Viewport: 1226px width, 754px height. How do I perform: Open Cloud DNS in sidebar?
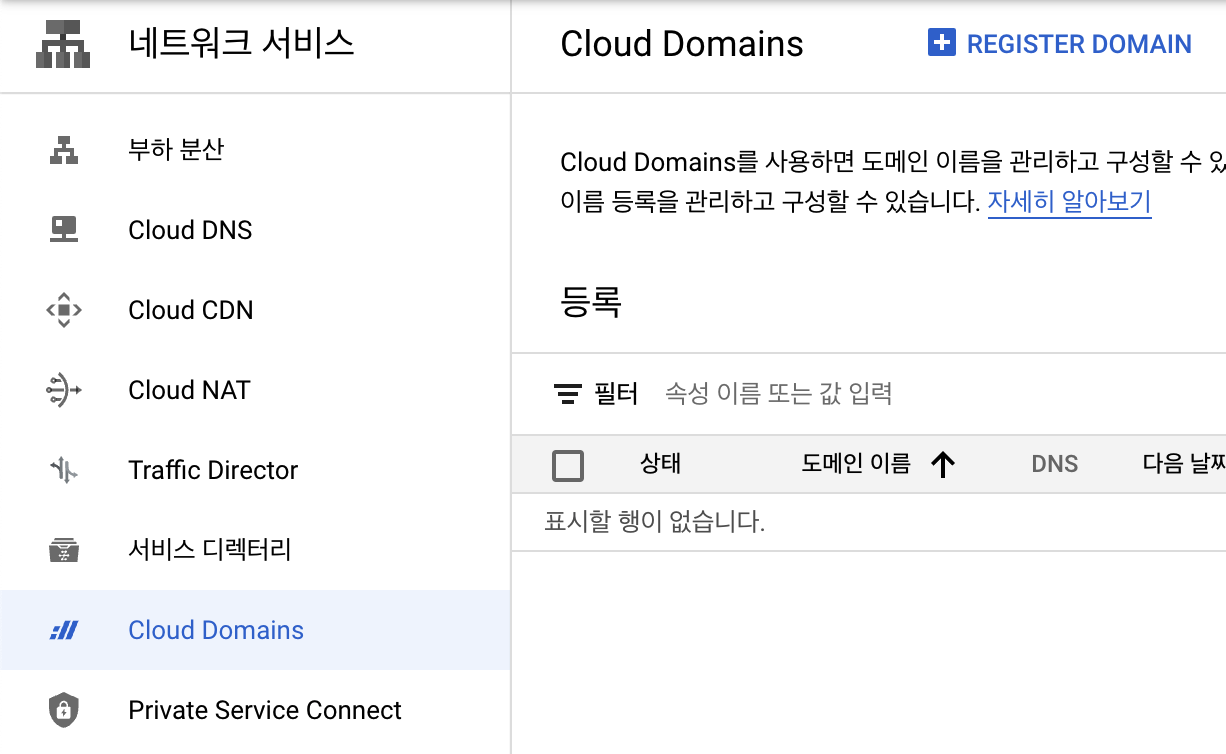255,230
